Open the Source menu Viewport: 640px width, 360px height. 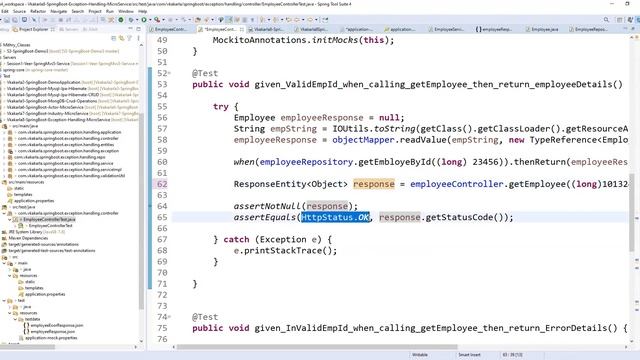19,11
